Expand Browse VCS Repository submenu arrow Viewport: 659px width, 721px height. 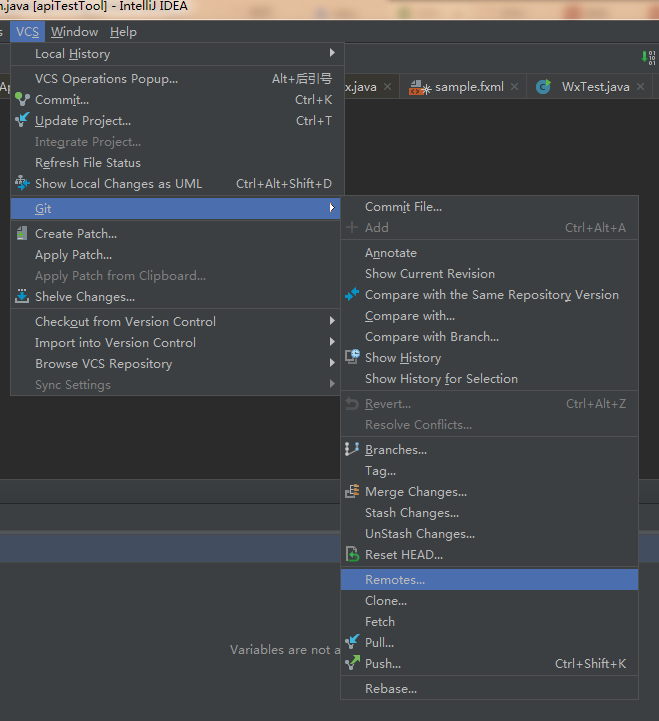pyautogui.click(x=332, y=363)
